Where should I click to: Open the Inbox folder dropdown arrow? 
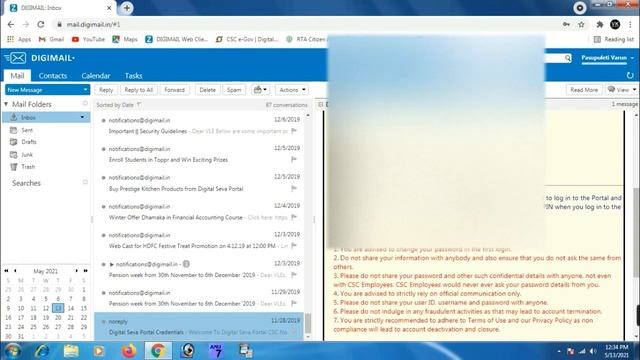point(82,118)
